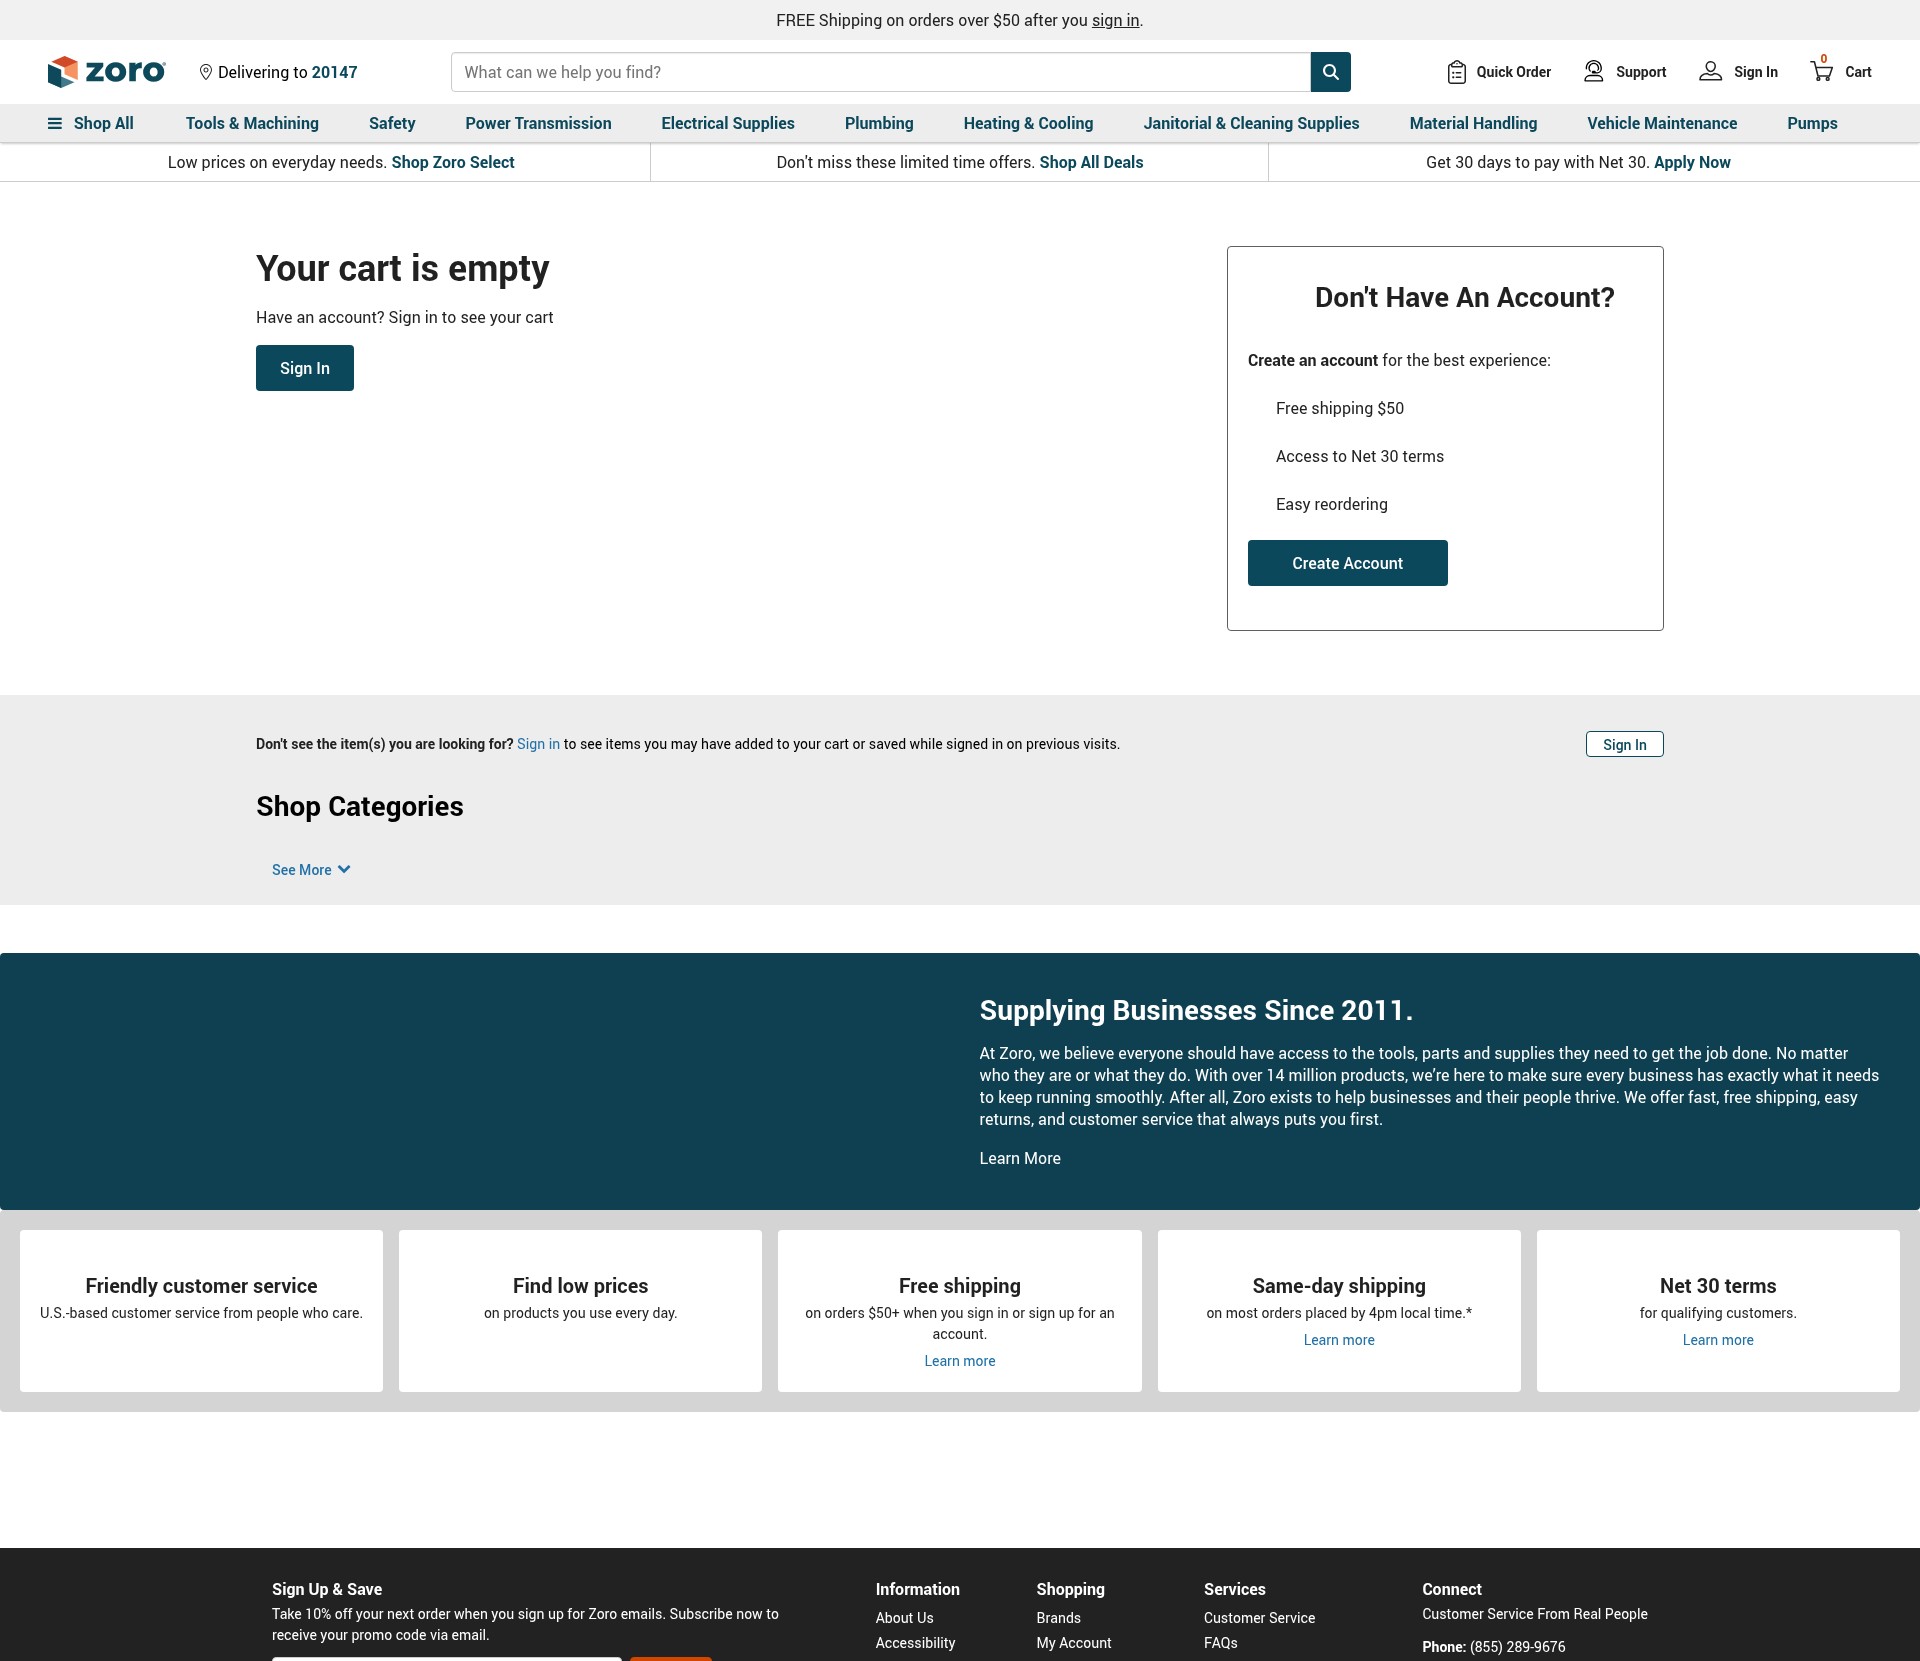This screenshot has width=1920, height=1661.
Task: Open About Us footer link
Action: coord(904,1618)
